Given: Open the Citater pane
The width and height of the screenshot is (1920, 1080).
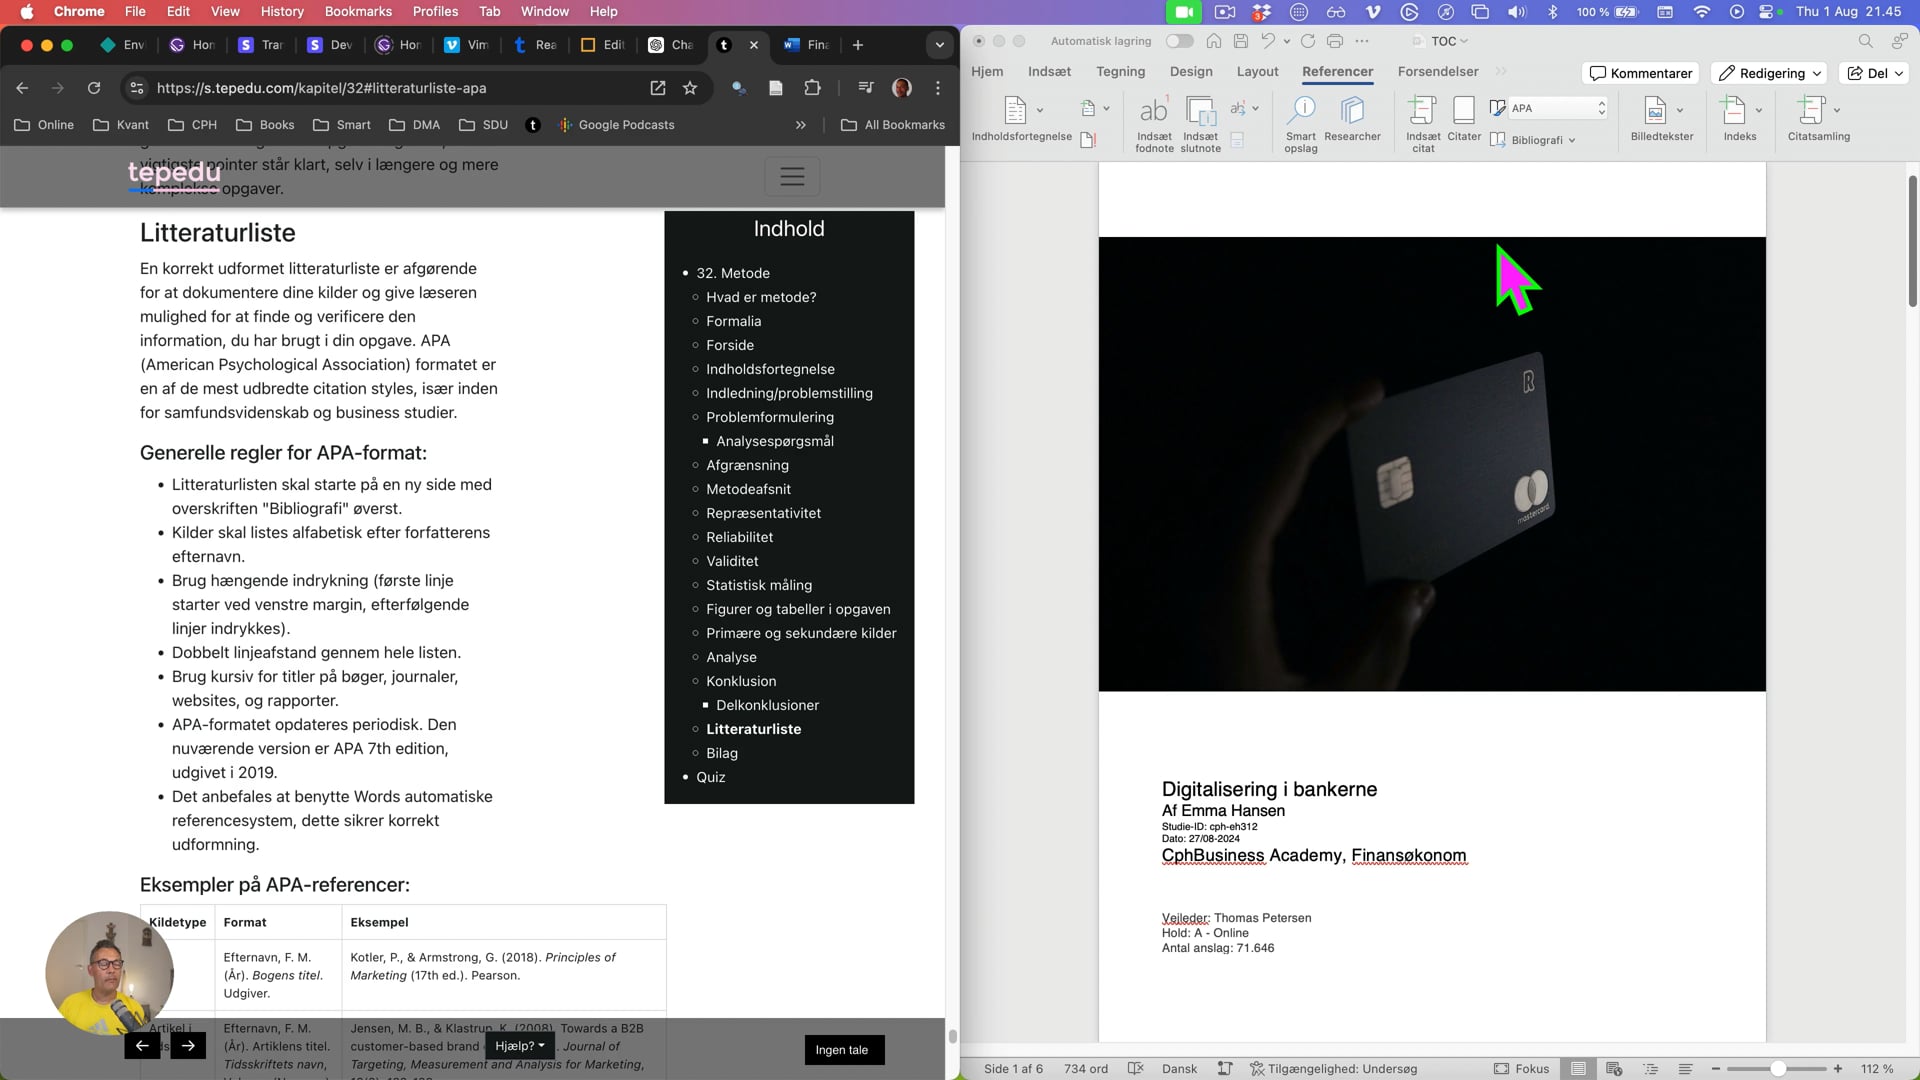Looking at the screenshot, I should (1464, 118).
